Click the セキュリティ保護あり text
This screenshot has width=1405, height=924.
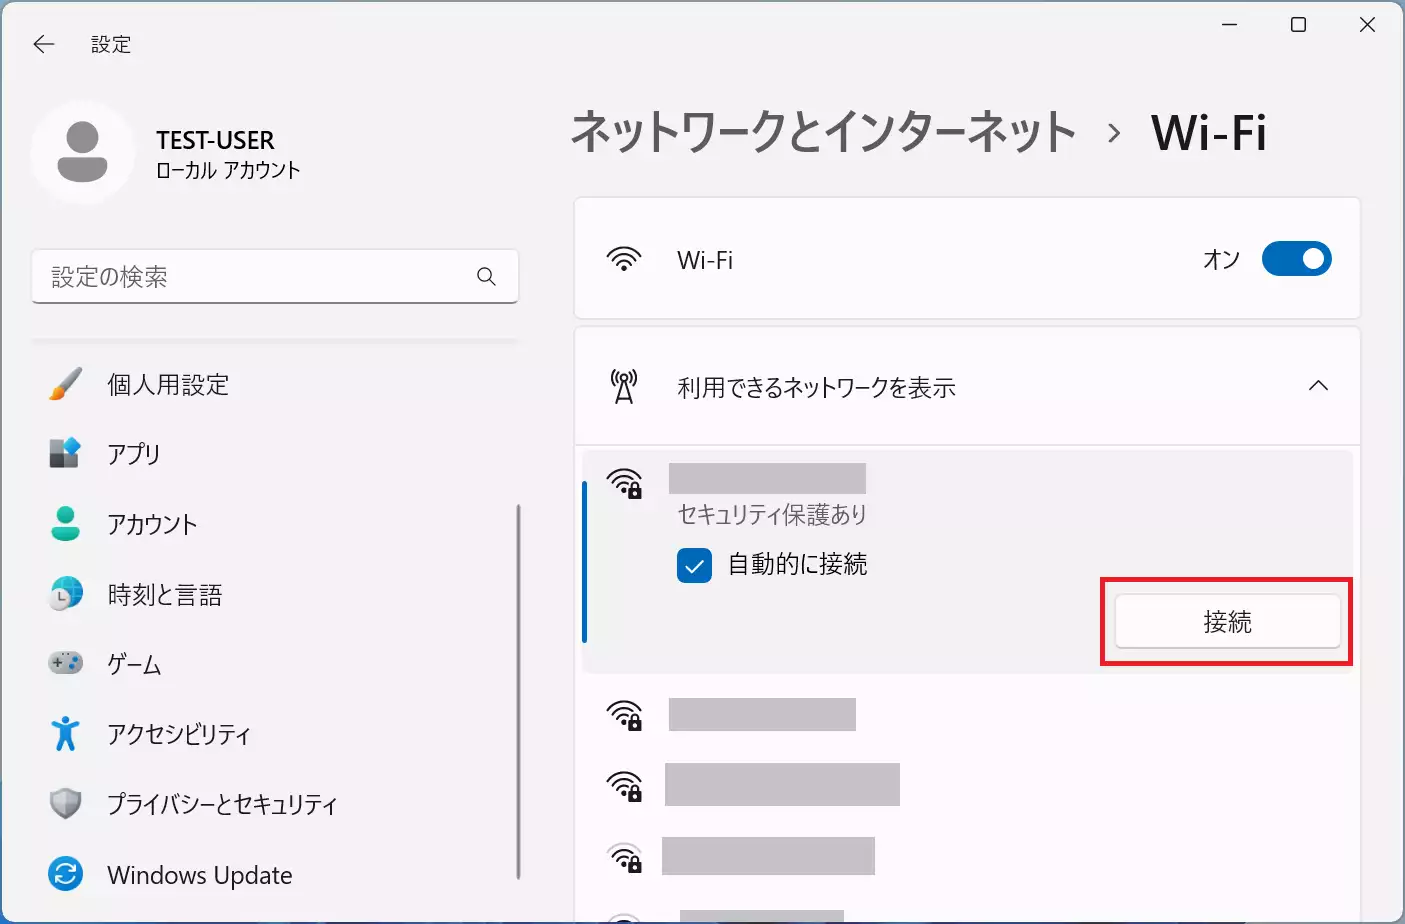(x=772, y=514)
